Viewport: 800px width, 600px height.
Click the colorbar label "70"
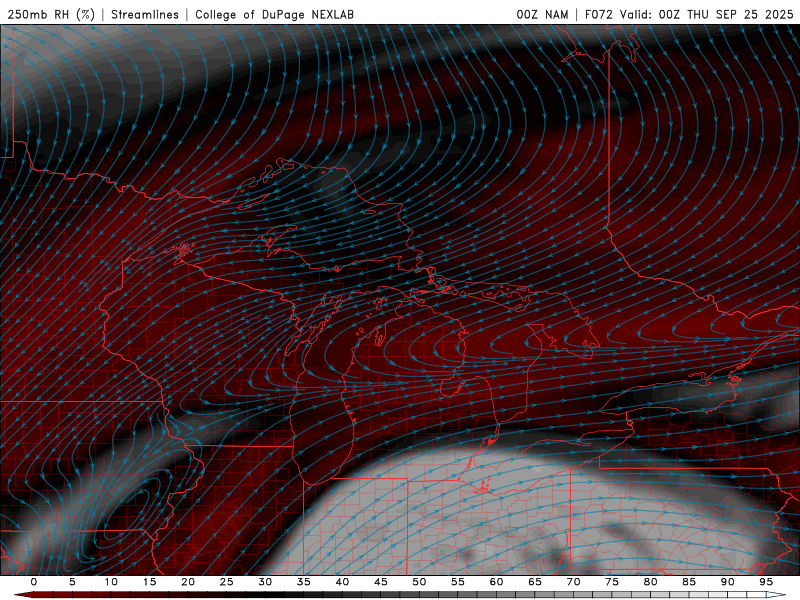coord(573,582)
